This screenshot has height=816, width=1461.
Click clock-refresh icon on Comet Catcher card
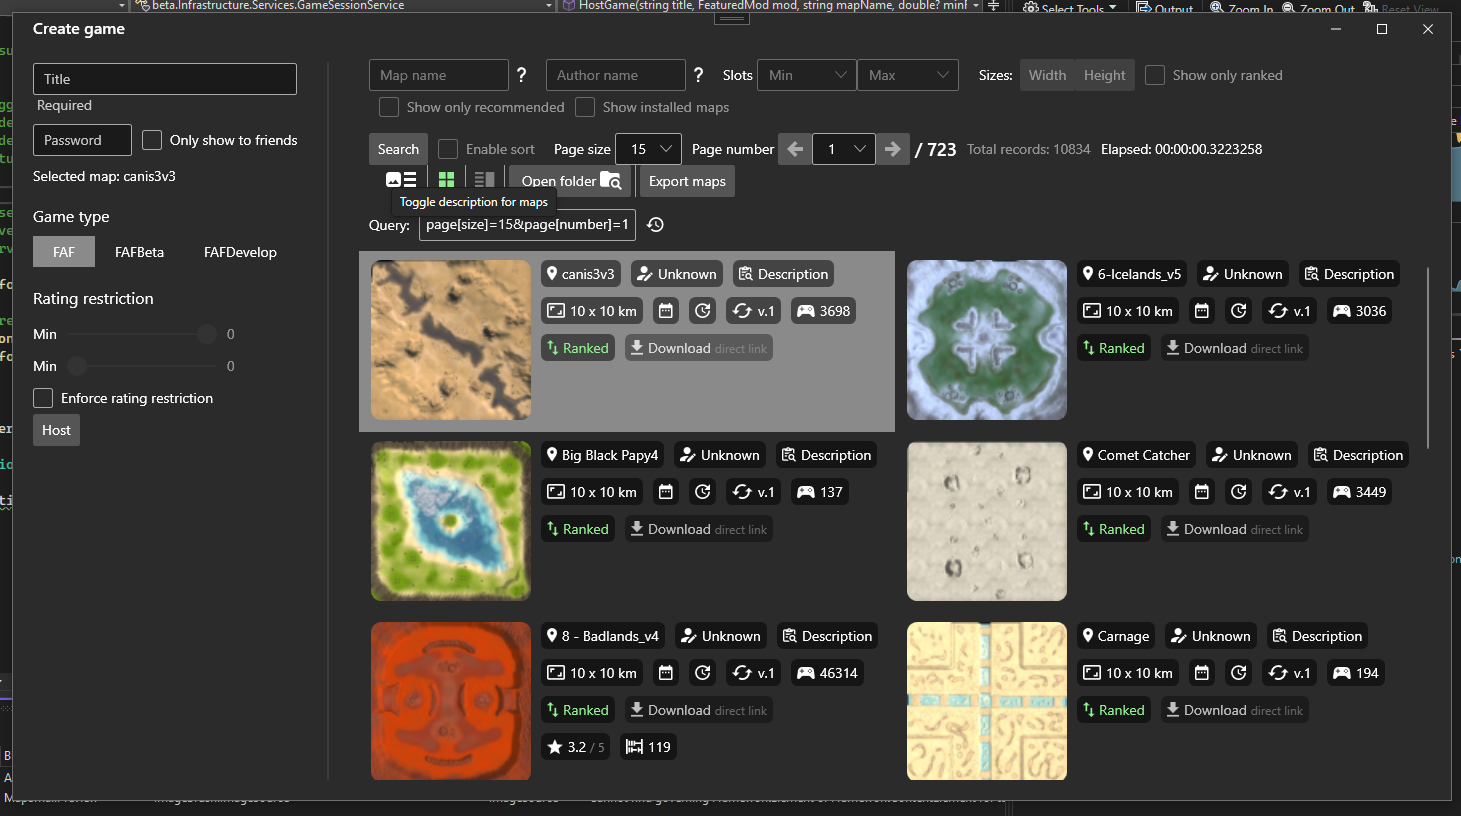coord(1239,492)
